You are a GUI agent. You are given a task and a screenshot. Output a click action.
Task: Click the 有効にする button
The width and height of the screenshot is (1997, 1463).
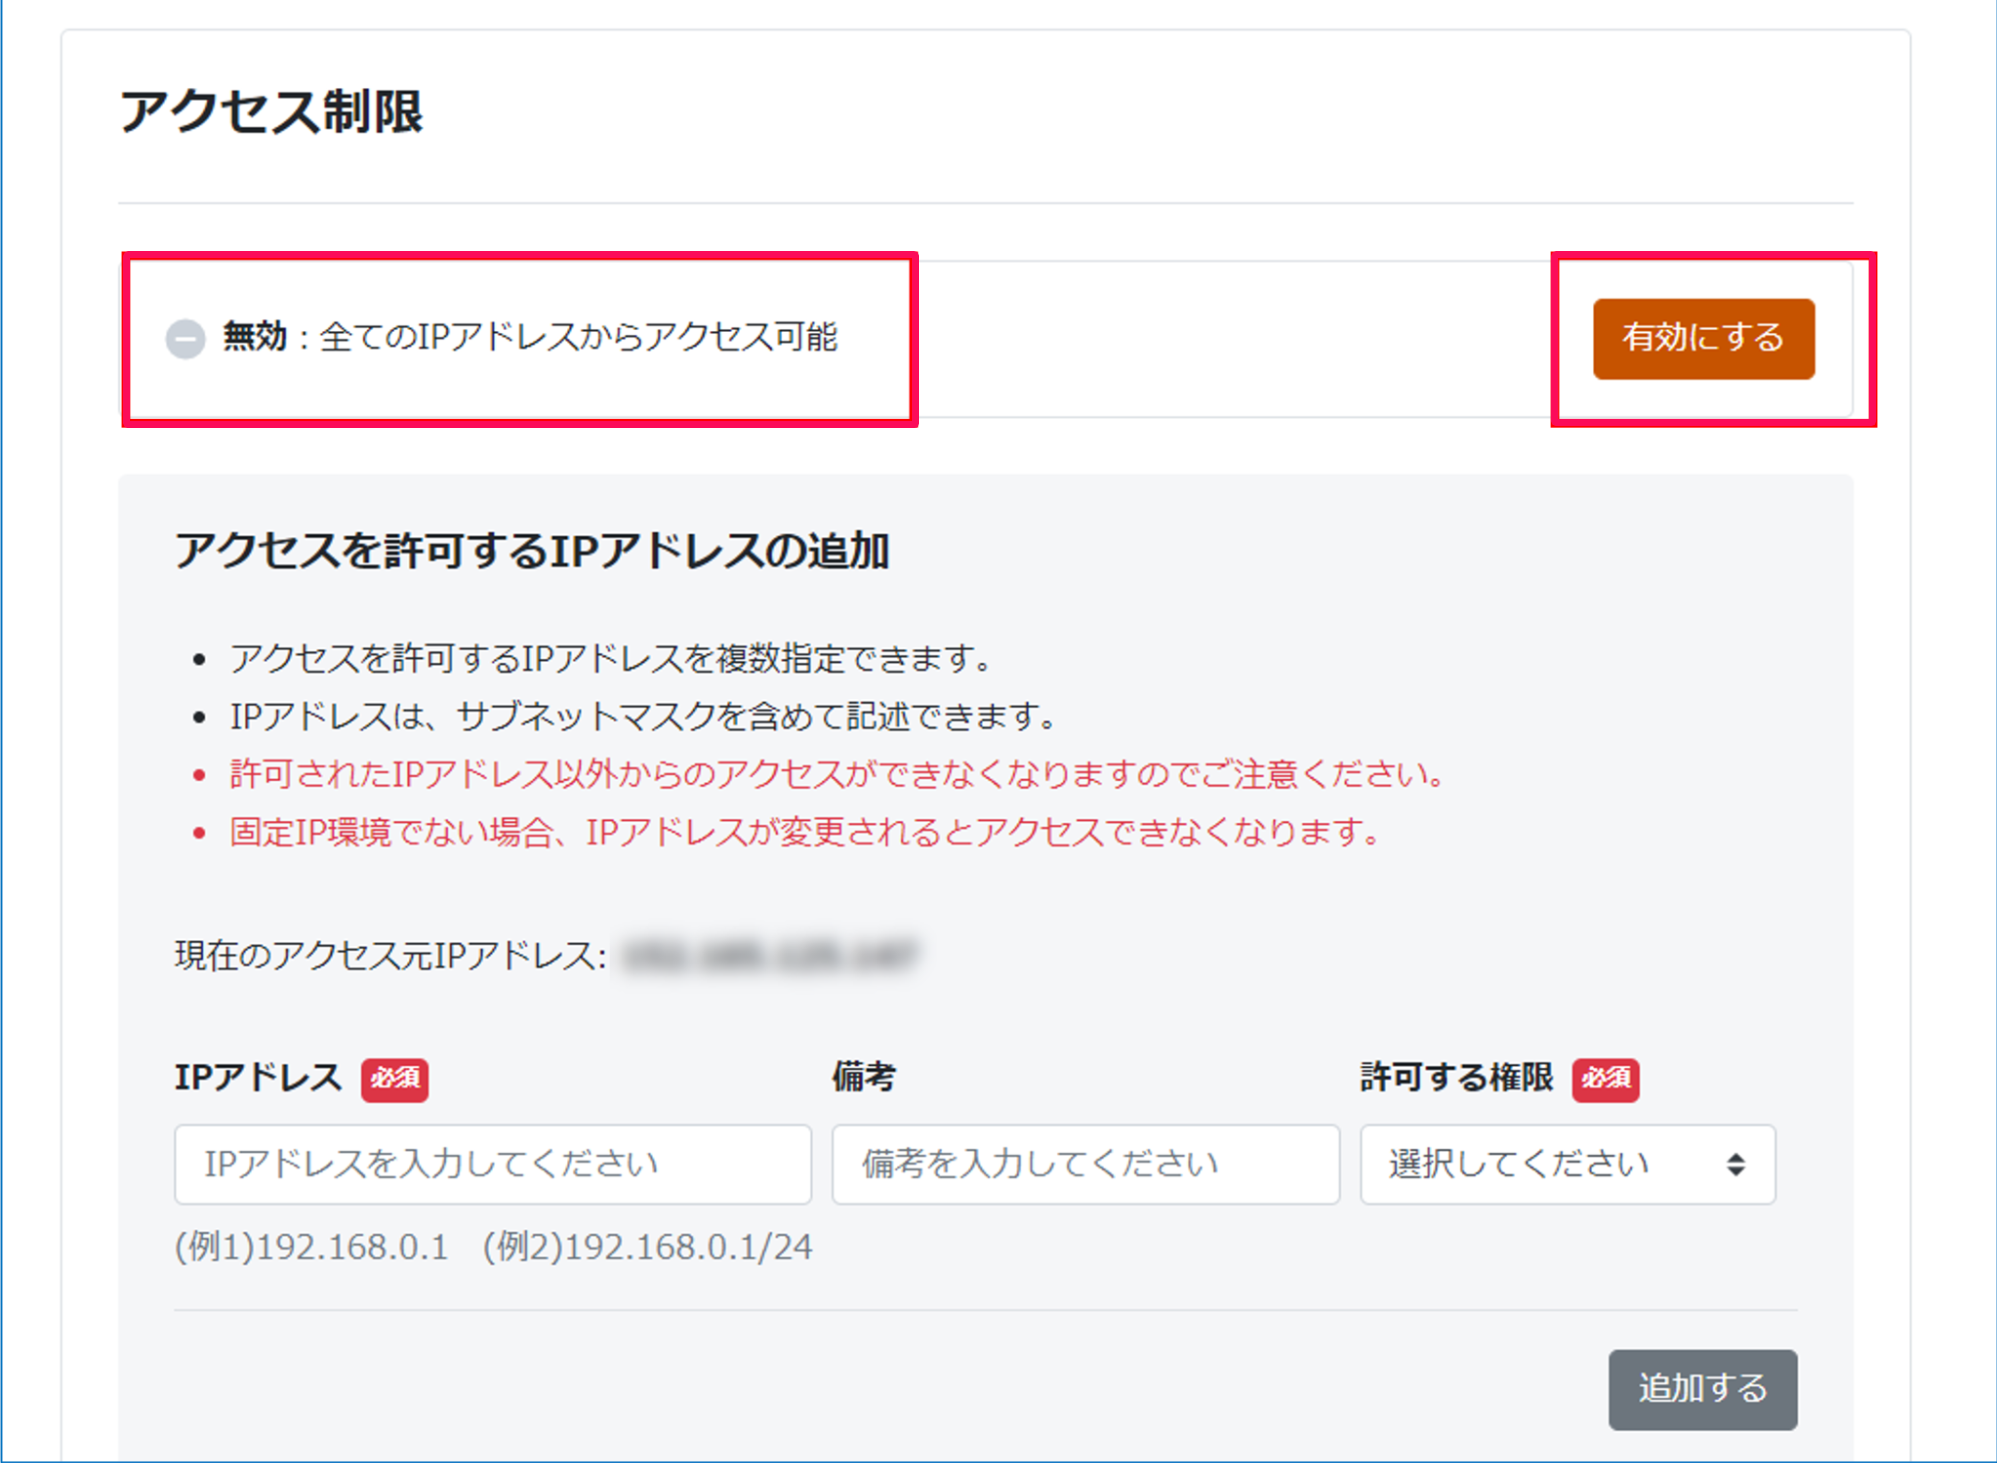tap(1703, 338)
